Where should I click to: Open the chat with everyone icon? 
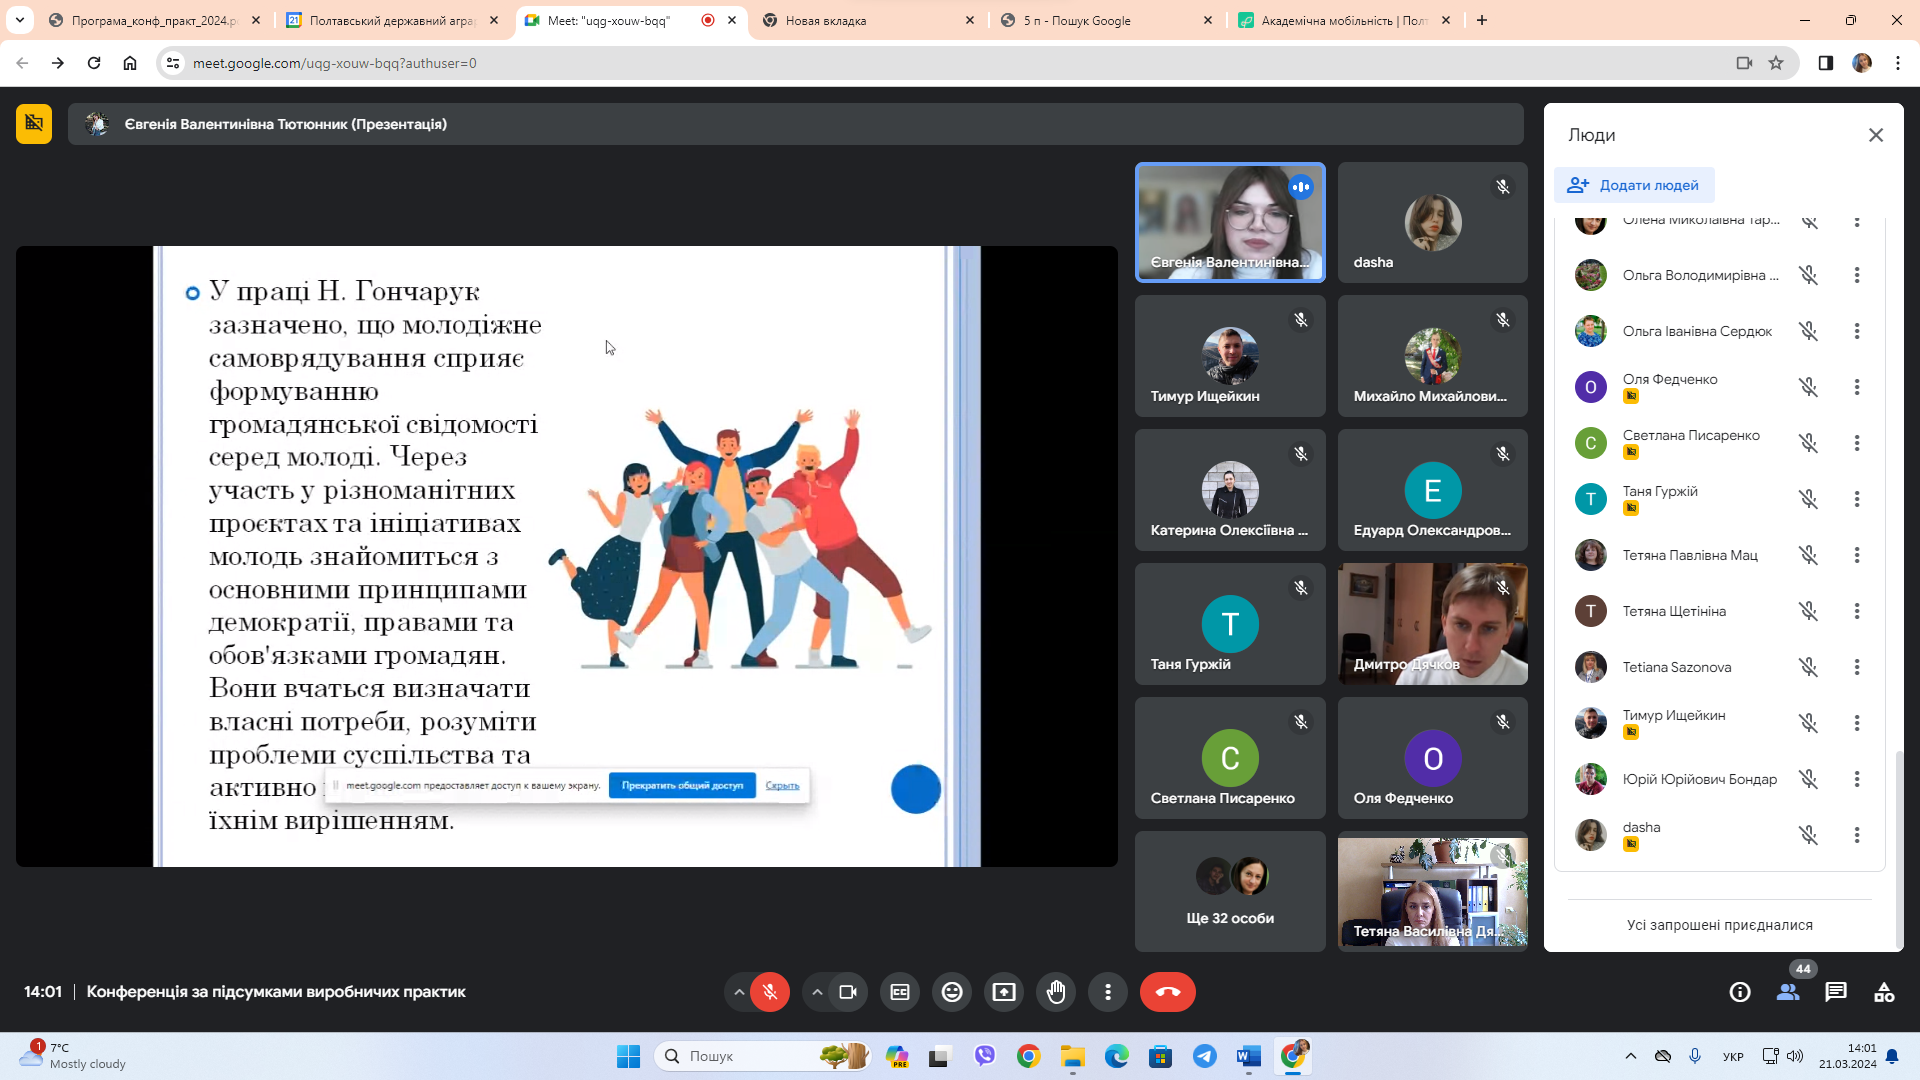point(1836,992)
